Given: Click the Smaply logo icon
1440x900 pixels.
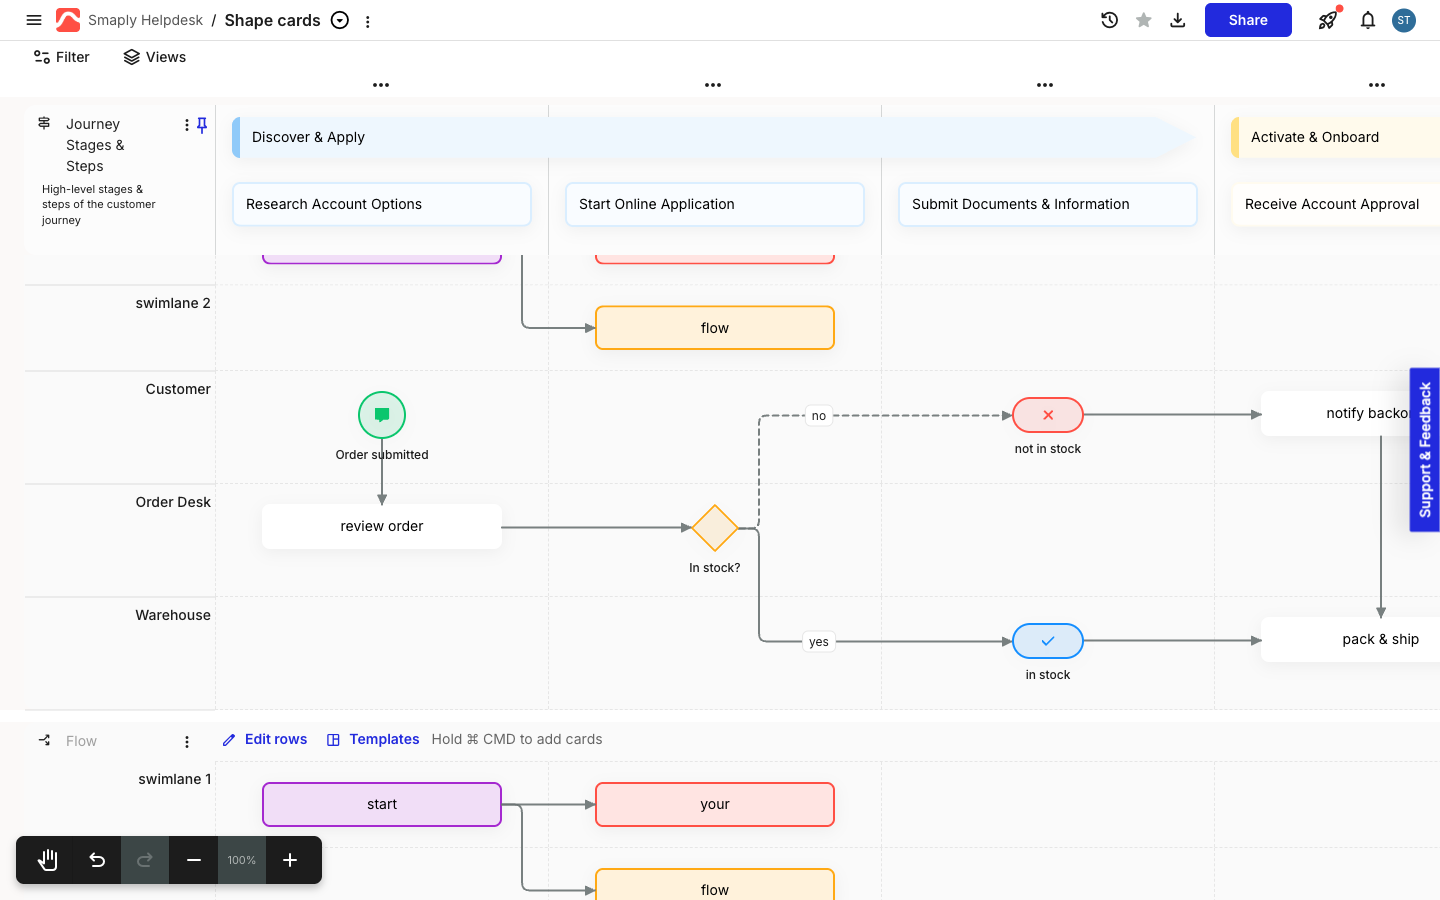Looking at the screenshot, I should point(68,20).
